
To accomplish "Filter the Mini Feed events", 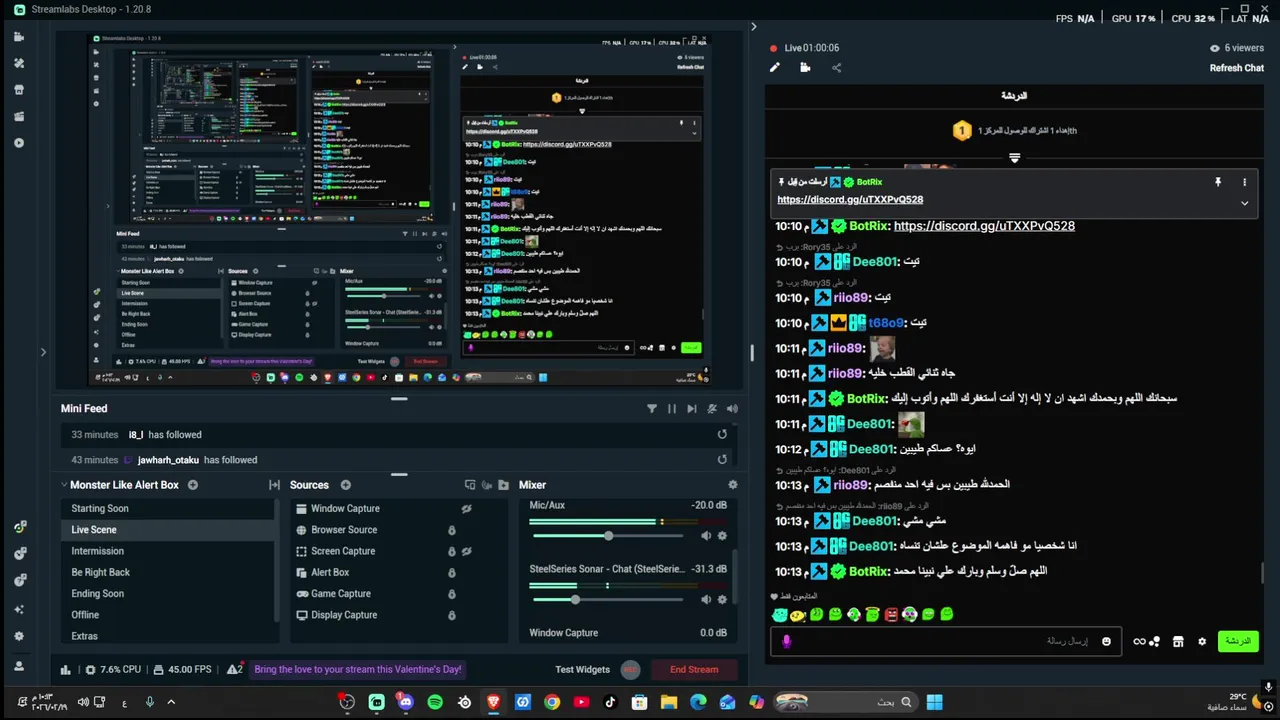I will coord(652,408).
